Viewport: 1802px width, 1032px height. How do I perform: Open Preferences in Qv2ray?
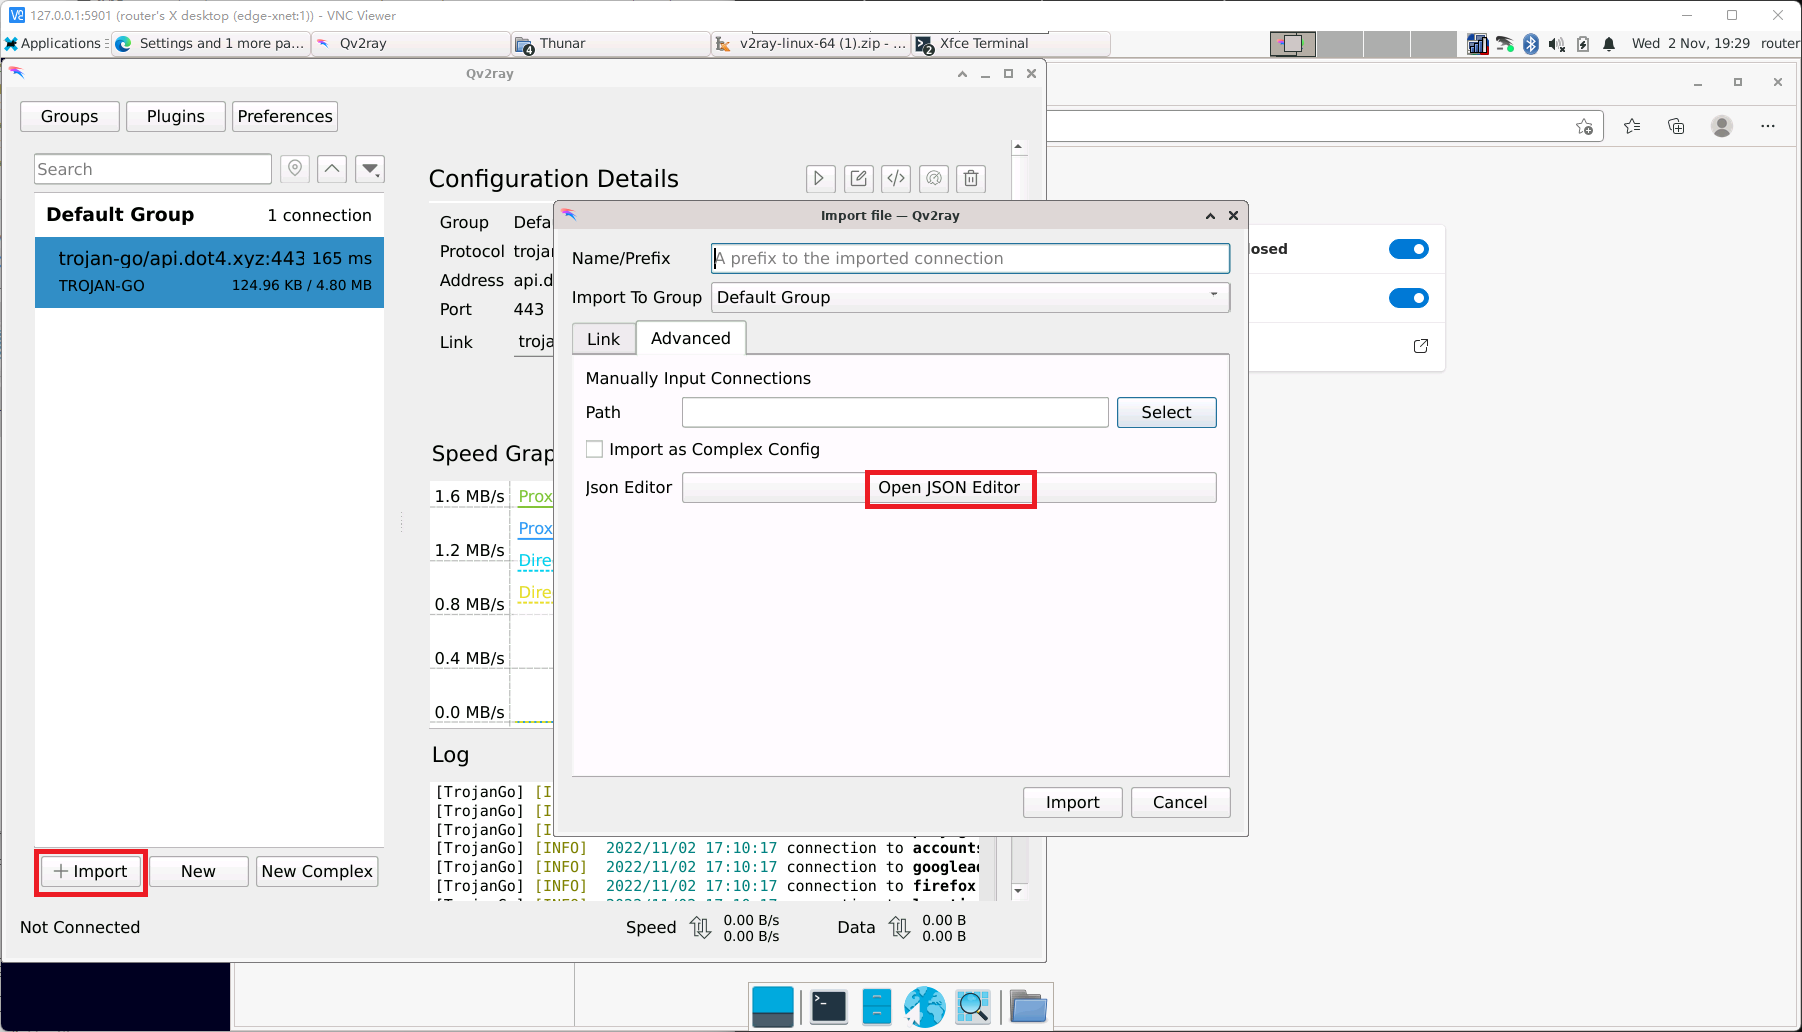point(285,116)
